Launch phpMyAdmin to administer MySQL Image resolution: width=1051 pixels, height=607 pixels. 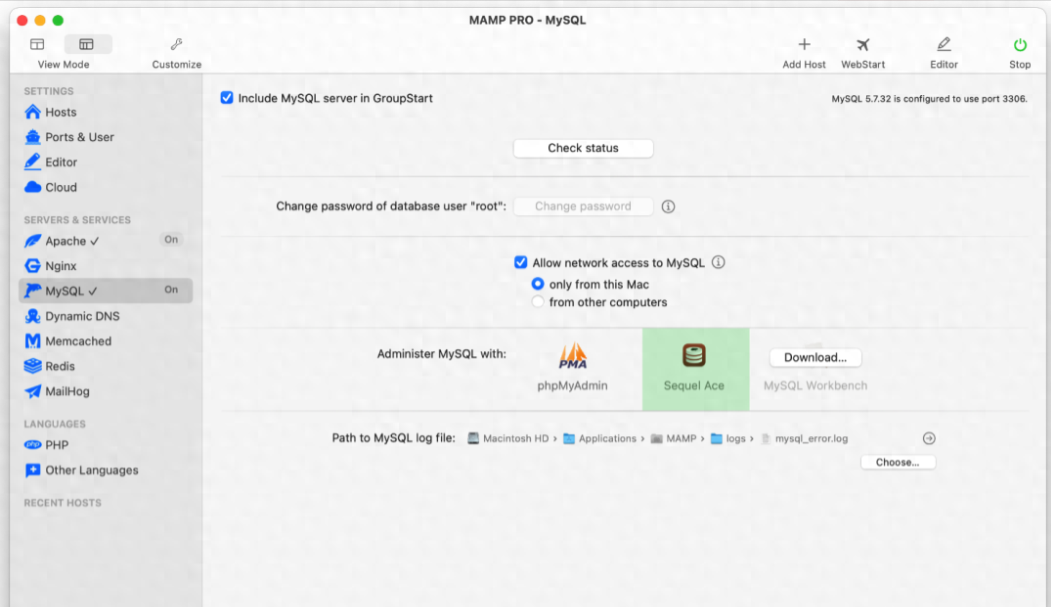[x=572, y=368]
